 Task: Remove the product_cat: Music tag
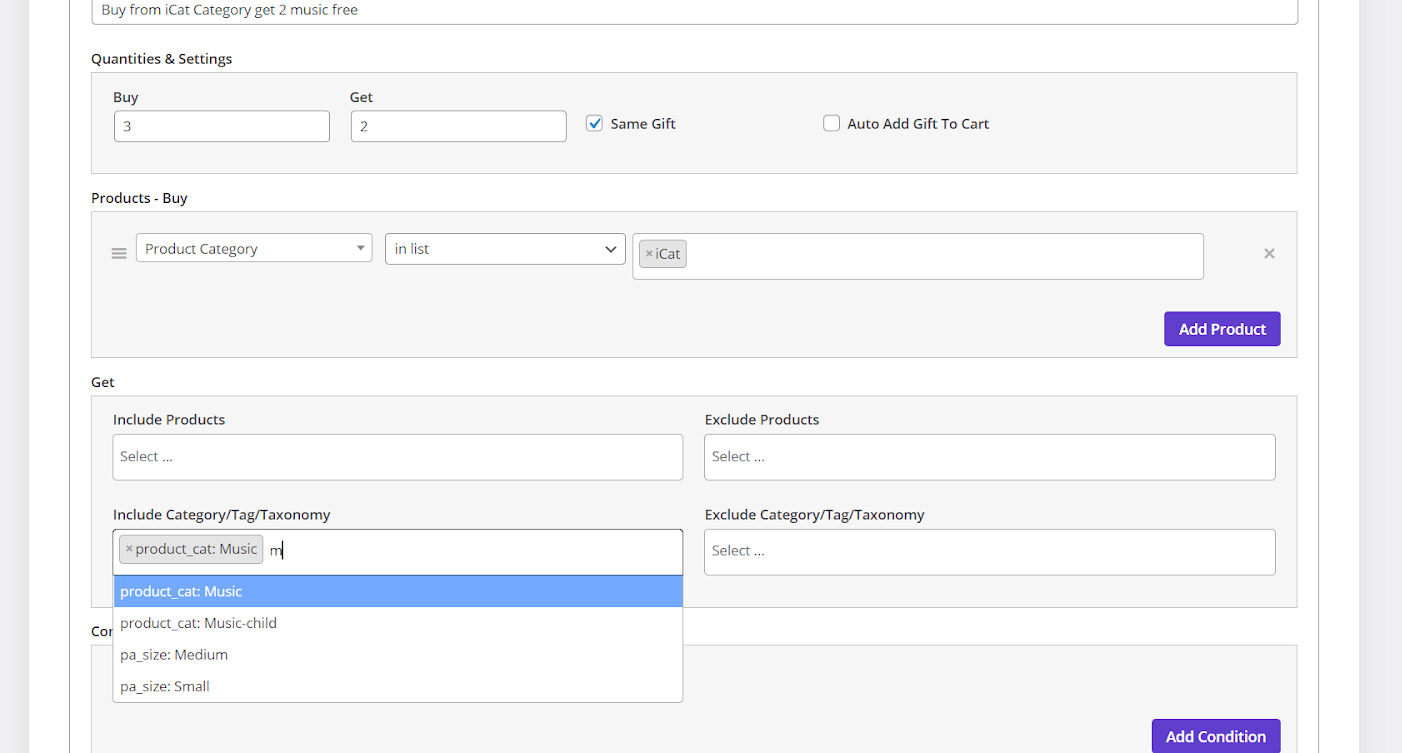click(x=129, y=549)
